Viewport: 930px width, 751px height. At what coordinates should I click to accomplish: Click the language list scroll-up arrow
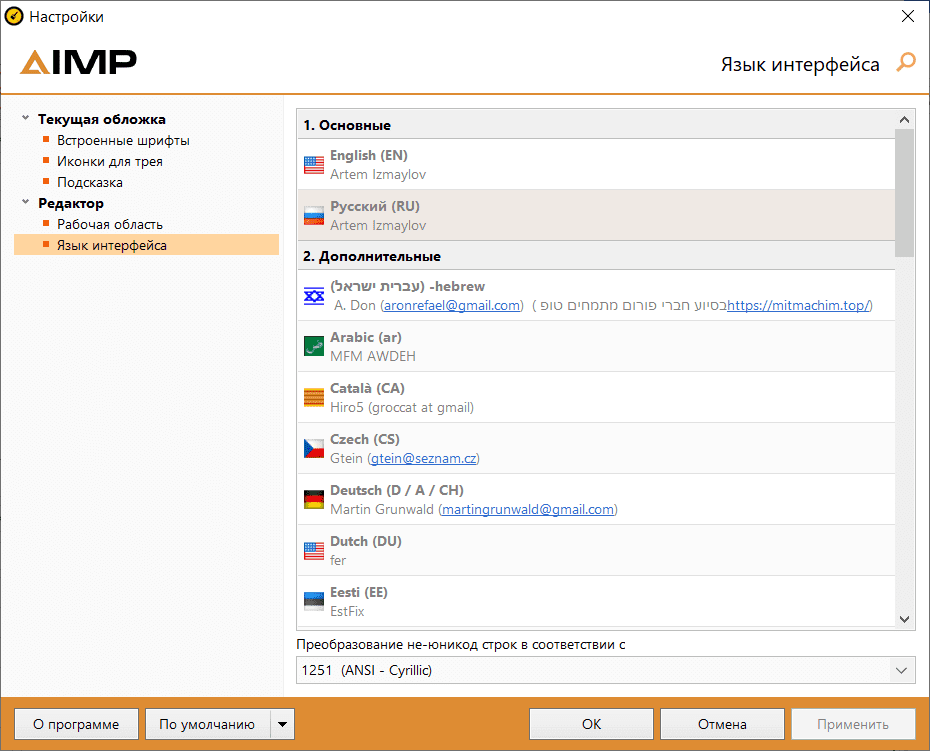pyautogui.click(x=904, y=120)
